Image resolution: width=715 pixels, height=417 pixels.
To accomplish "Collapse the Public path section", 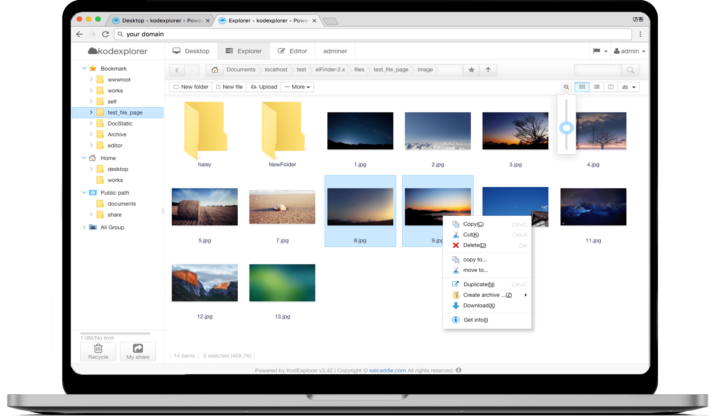I will 84,193.
